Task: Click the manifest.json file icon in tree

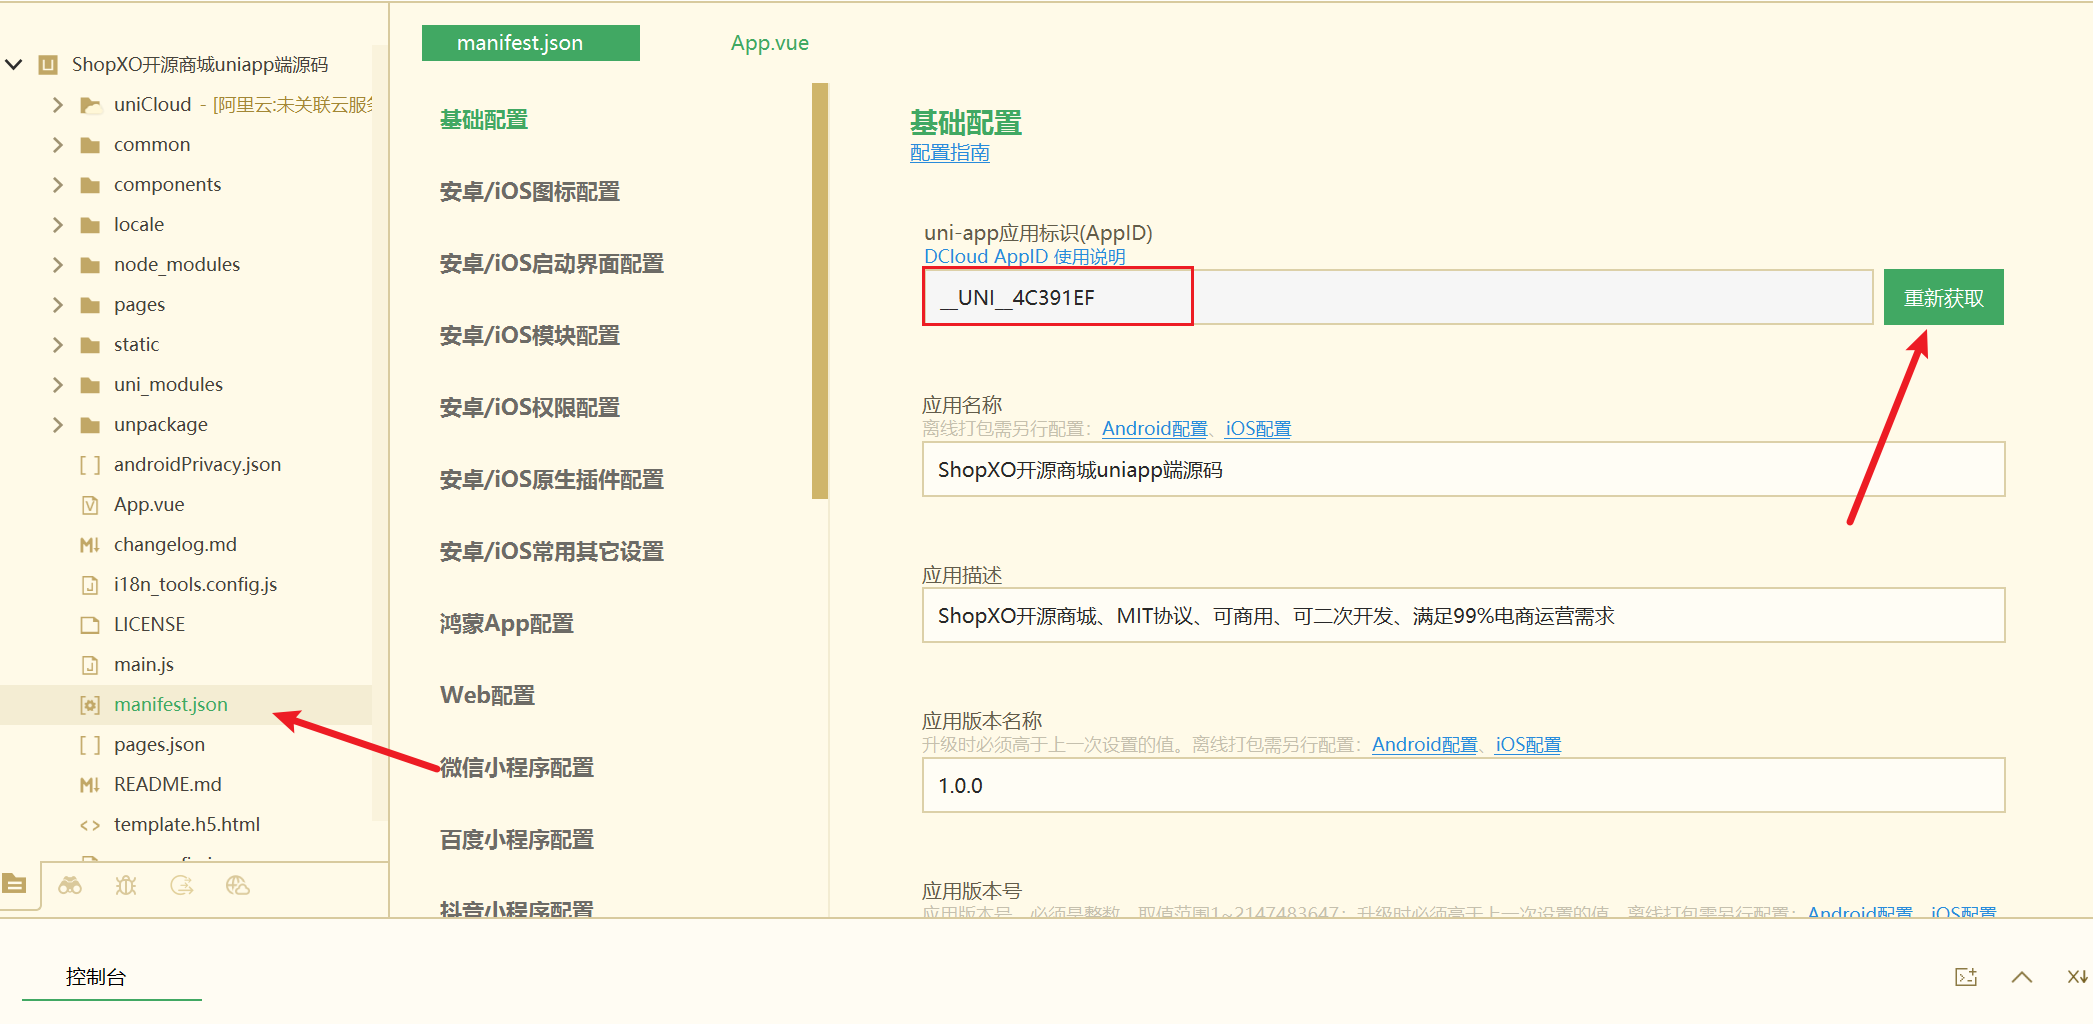Action: pos(90,705)
